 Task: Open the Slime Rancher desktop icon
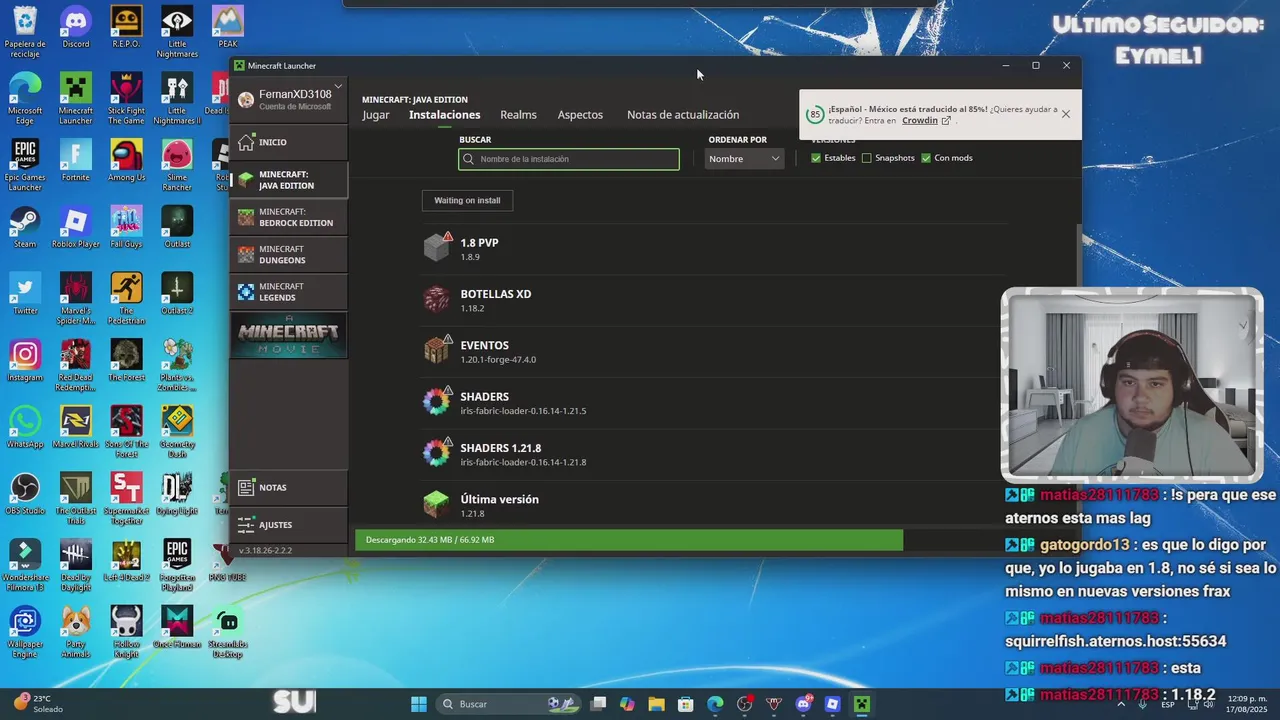pos(177,164)
